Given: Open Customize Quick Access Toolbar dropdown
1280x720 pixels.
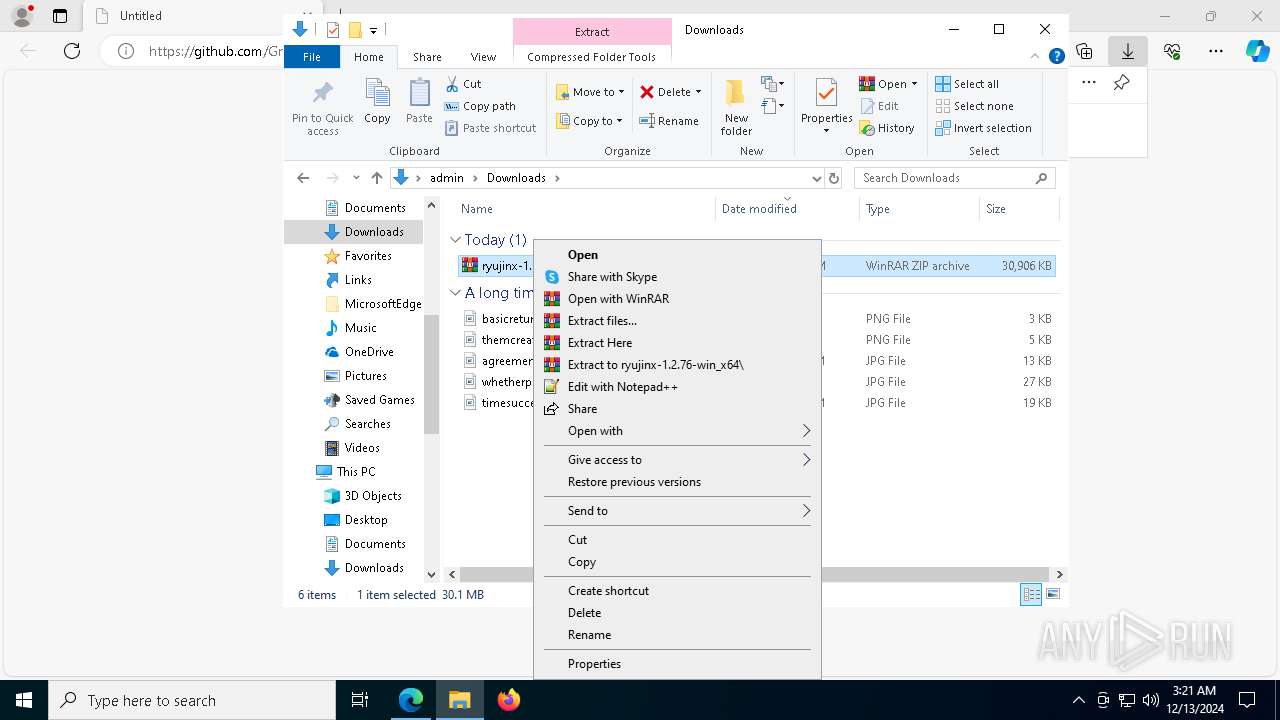Looking at the screenshot, I should click(373, 30).
